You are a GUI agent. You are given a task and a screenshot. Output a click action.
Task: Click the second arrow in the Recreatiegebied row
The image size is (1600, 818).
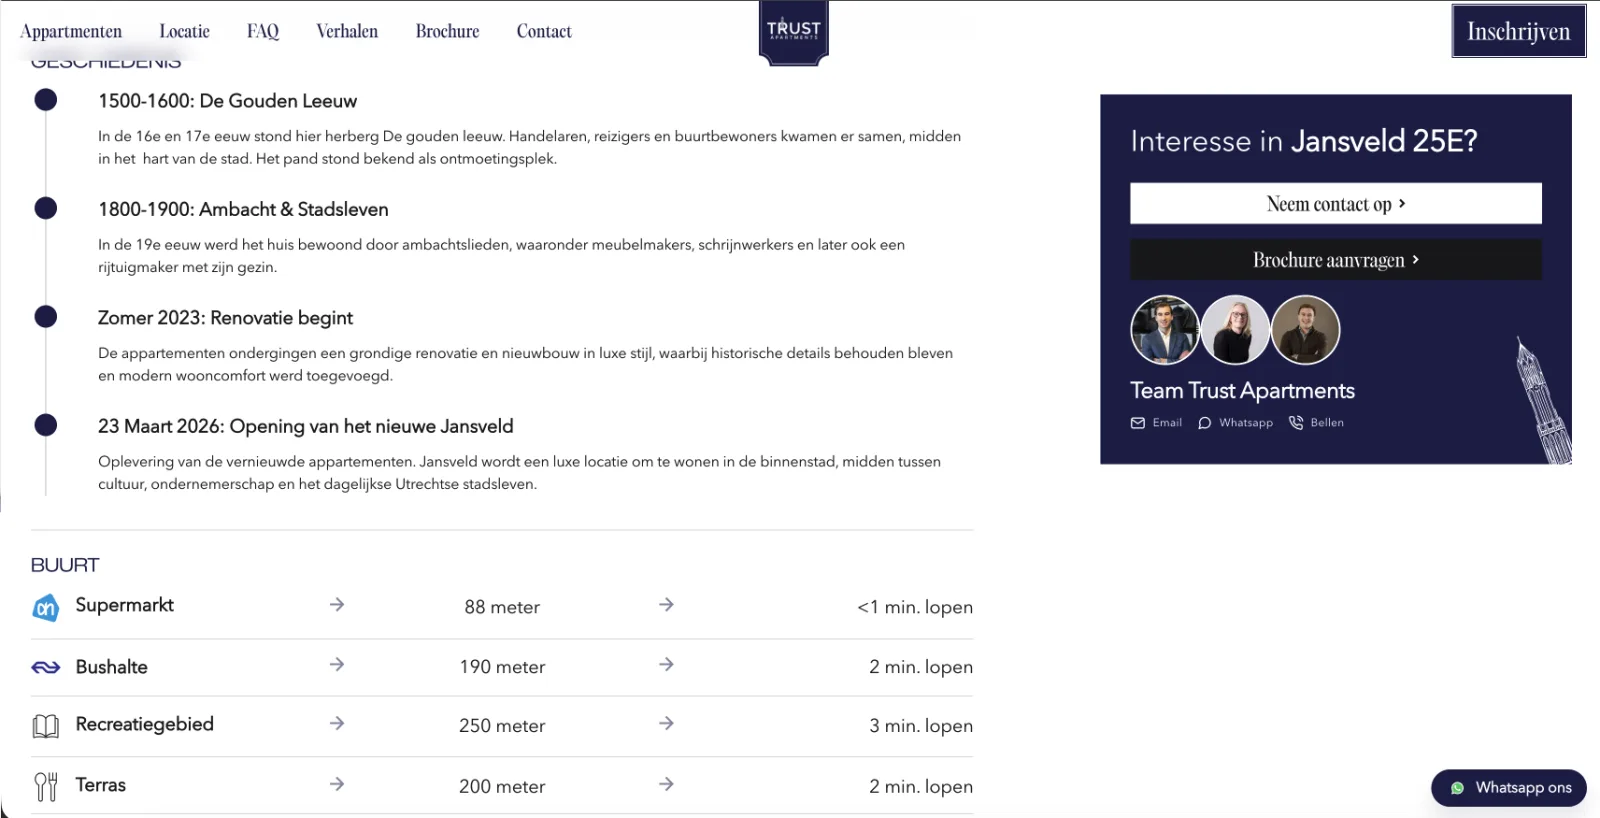point(666,723)
